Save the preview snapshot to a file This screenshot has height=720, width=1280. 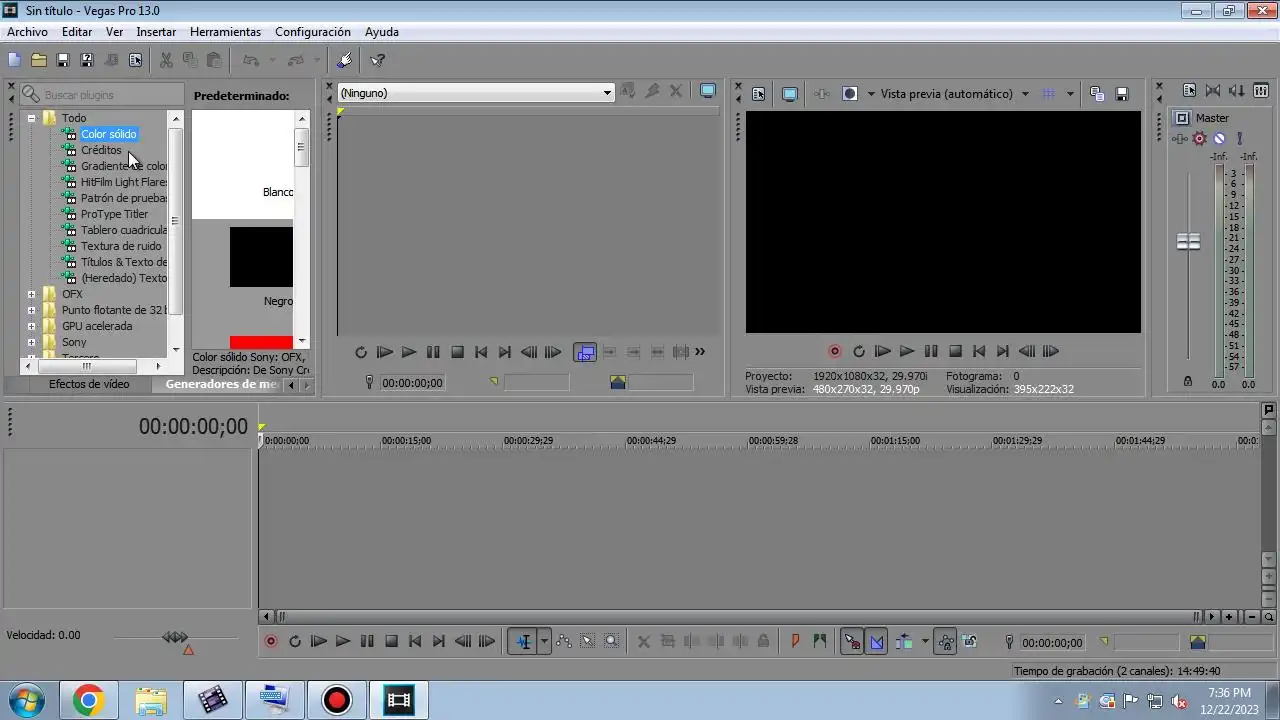[1122, 94]
